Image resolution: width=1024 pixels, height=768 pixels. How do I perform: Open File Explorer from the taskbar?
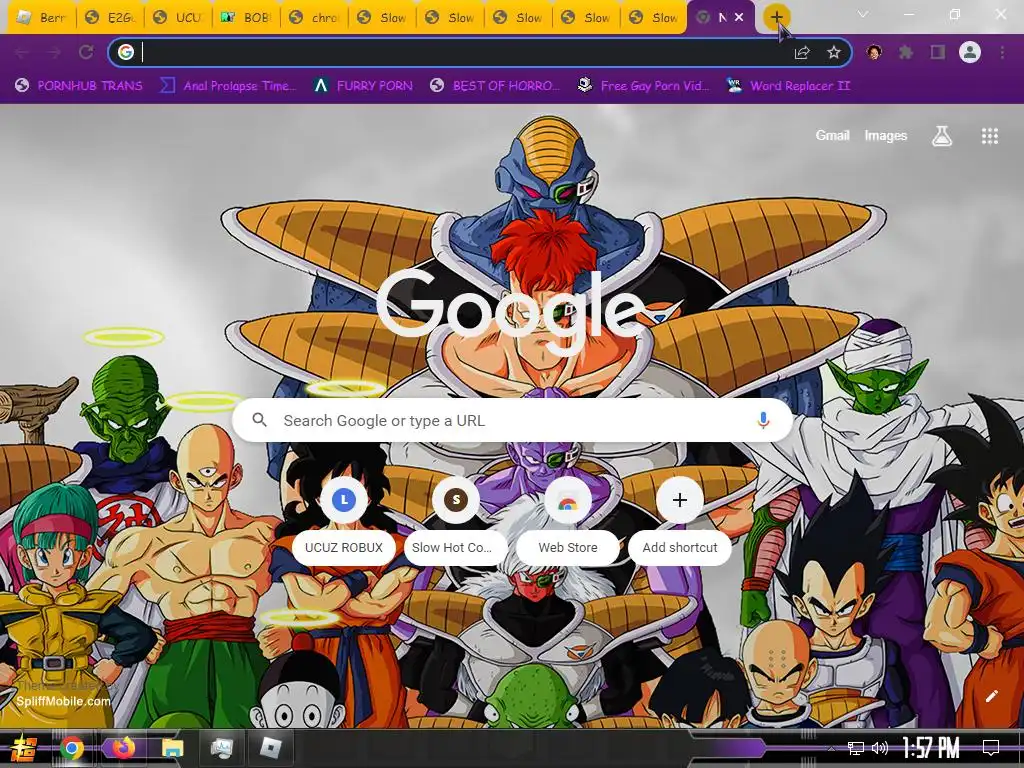172,748
